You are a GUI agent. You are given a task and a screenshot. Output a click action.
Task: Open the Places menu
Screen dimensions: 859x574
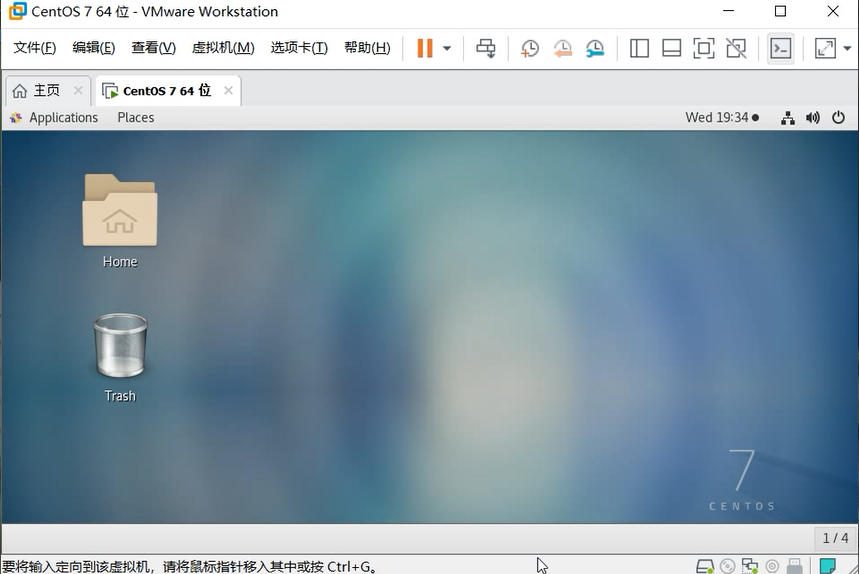135,118
